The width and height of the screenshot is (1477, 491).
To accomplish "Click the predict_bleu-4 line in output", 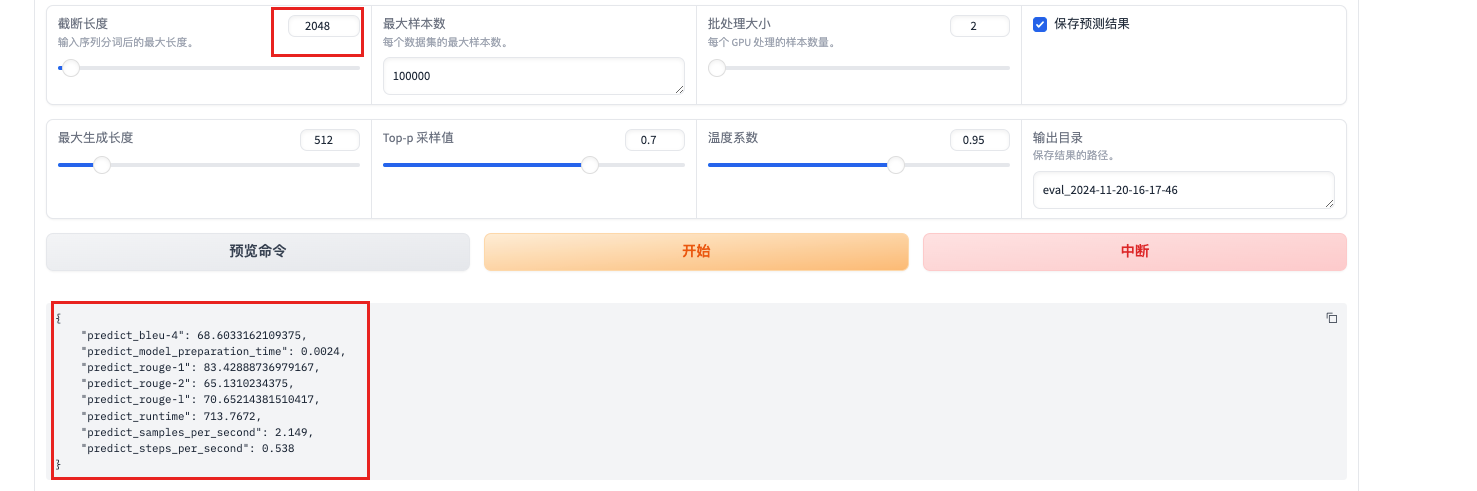I will point(195,335).
